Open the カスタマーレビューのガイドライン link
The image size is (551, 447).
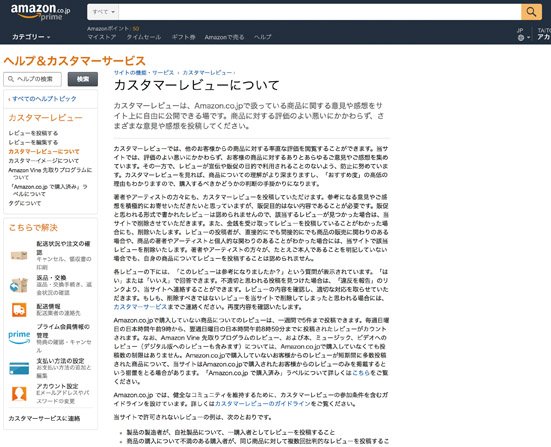263,403
